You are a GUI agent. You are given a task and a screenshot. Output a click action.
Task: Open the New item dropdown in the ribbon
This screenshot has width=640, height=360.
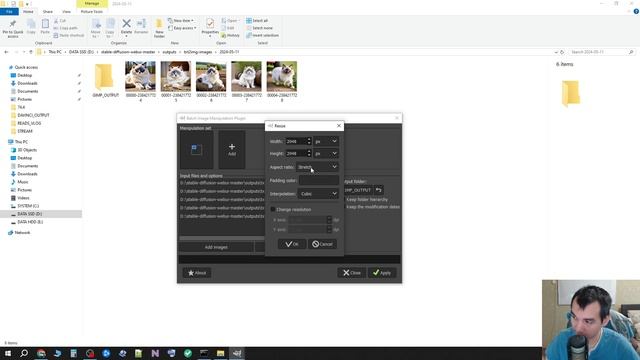(181, 20)
